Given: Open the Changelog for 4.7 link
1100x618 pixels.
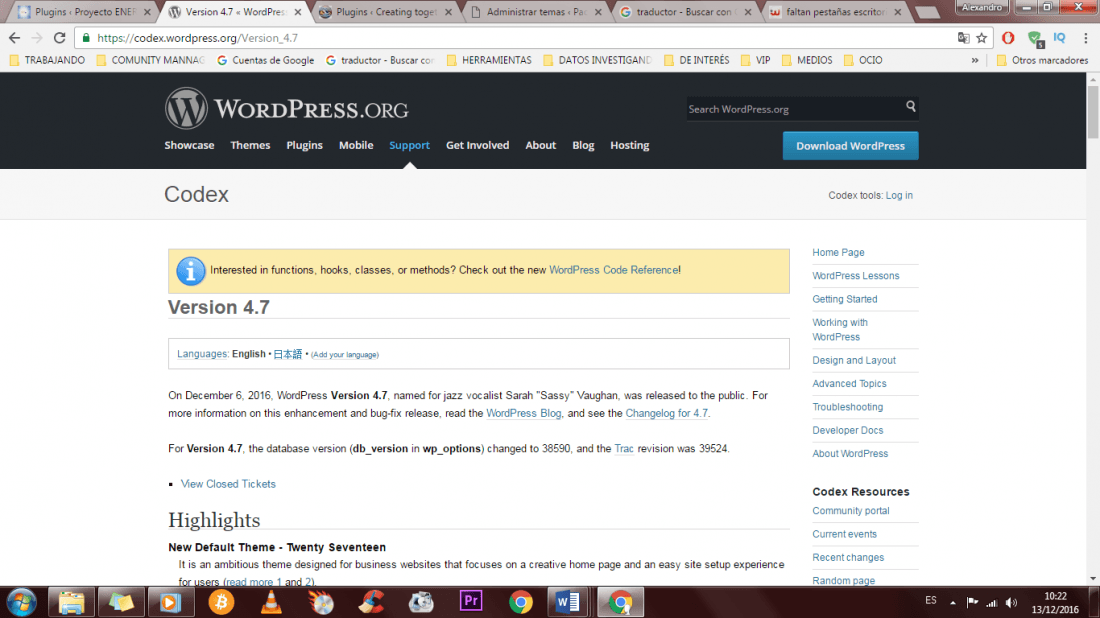Looking at the screenshot, I should pos(666,413).
